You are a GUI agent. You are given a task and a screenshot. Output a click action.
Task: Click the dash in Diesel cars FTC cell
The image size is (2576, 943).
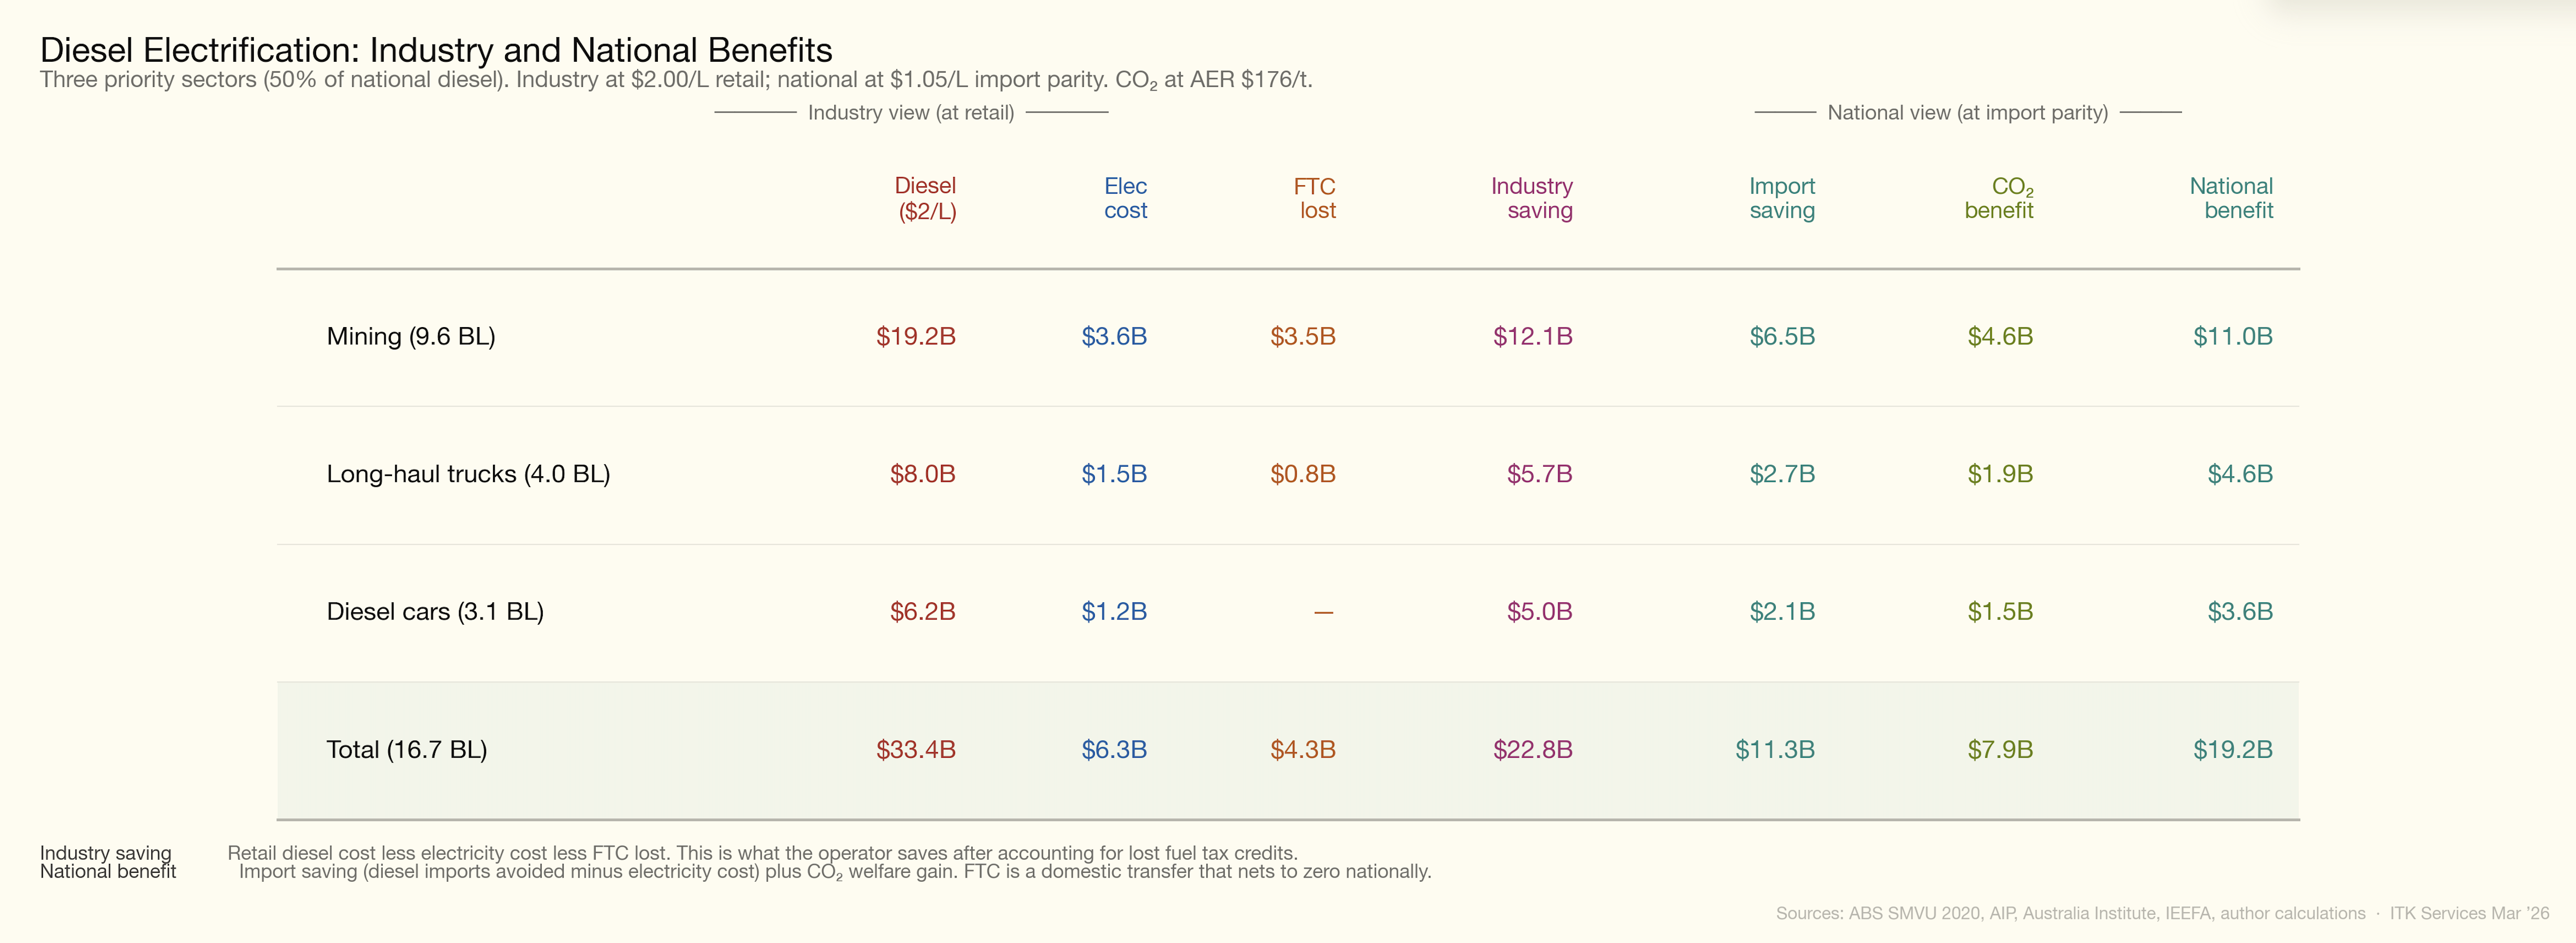[x=1323, y=612]
